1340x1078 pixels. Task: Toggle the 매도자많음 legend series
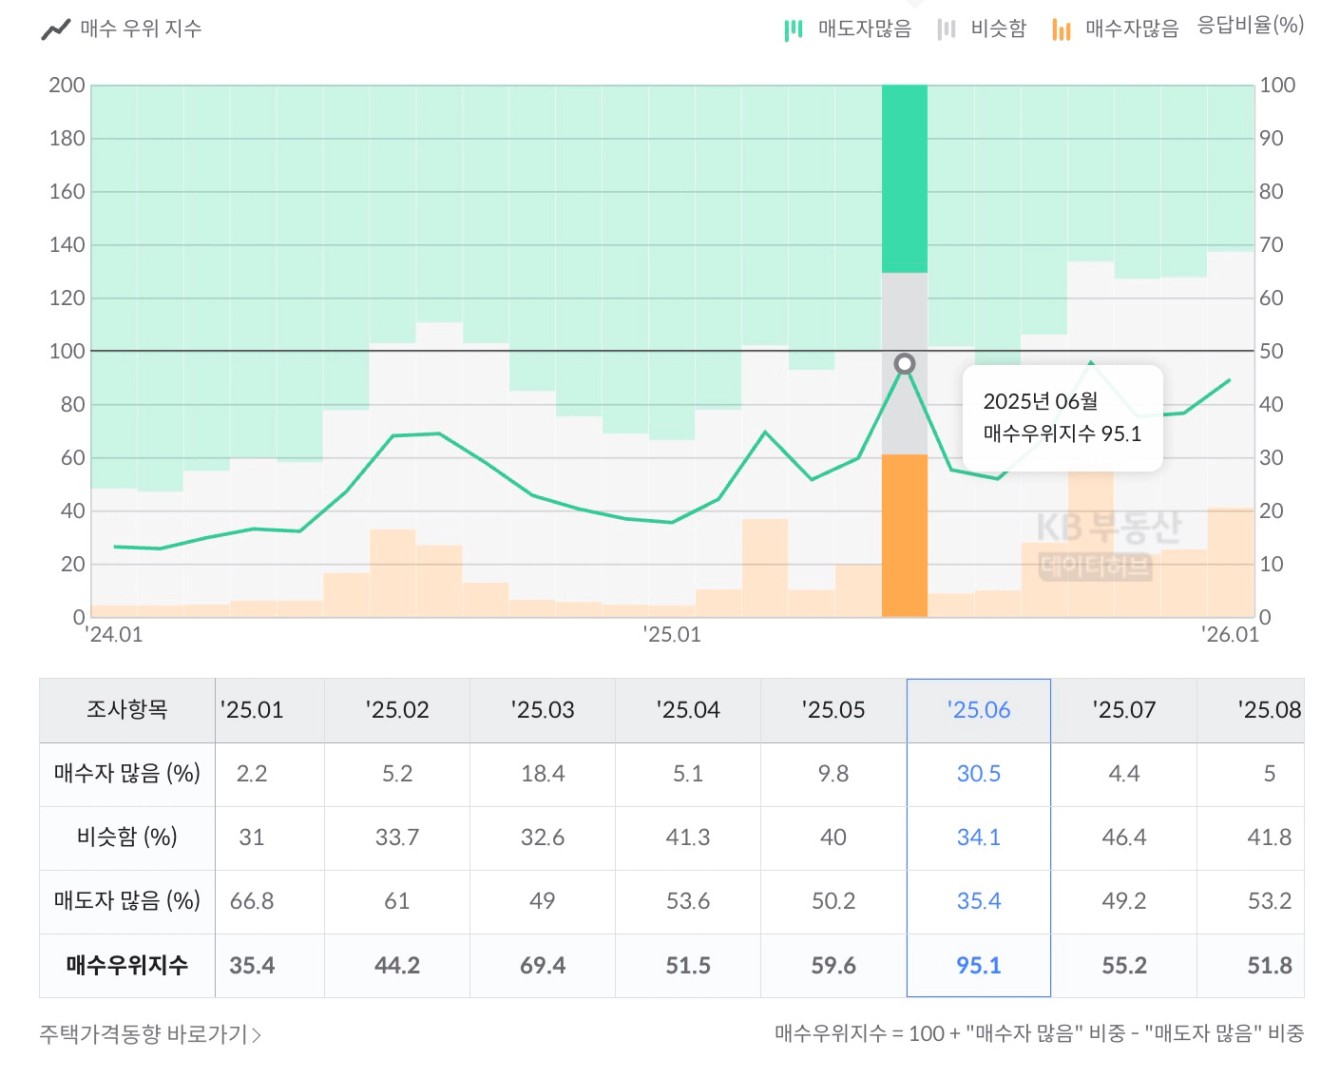864,29
